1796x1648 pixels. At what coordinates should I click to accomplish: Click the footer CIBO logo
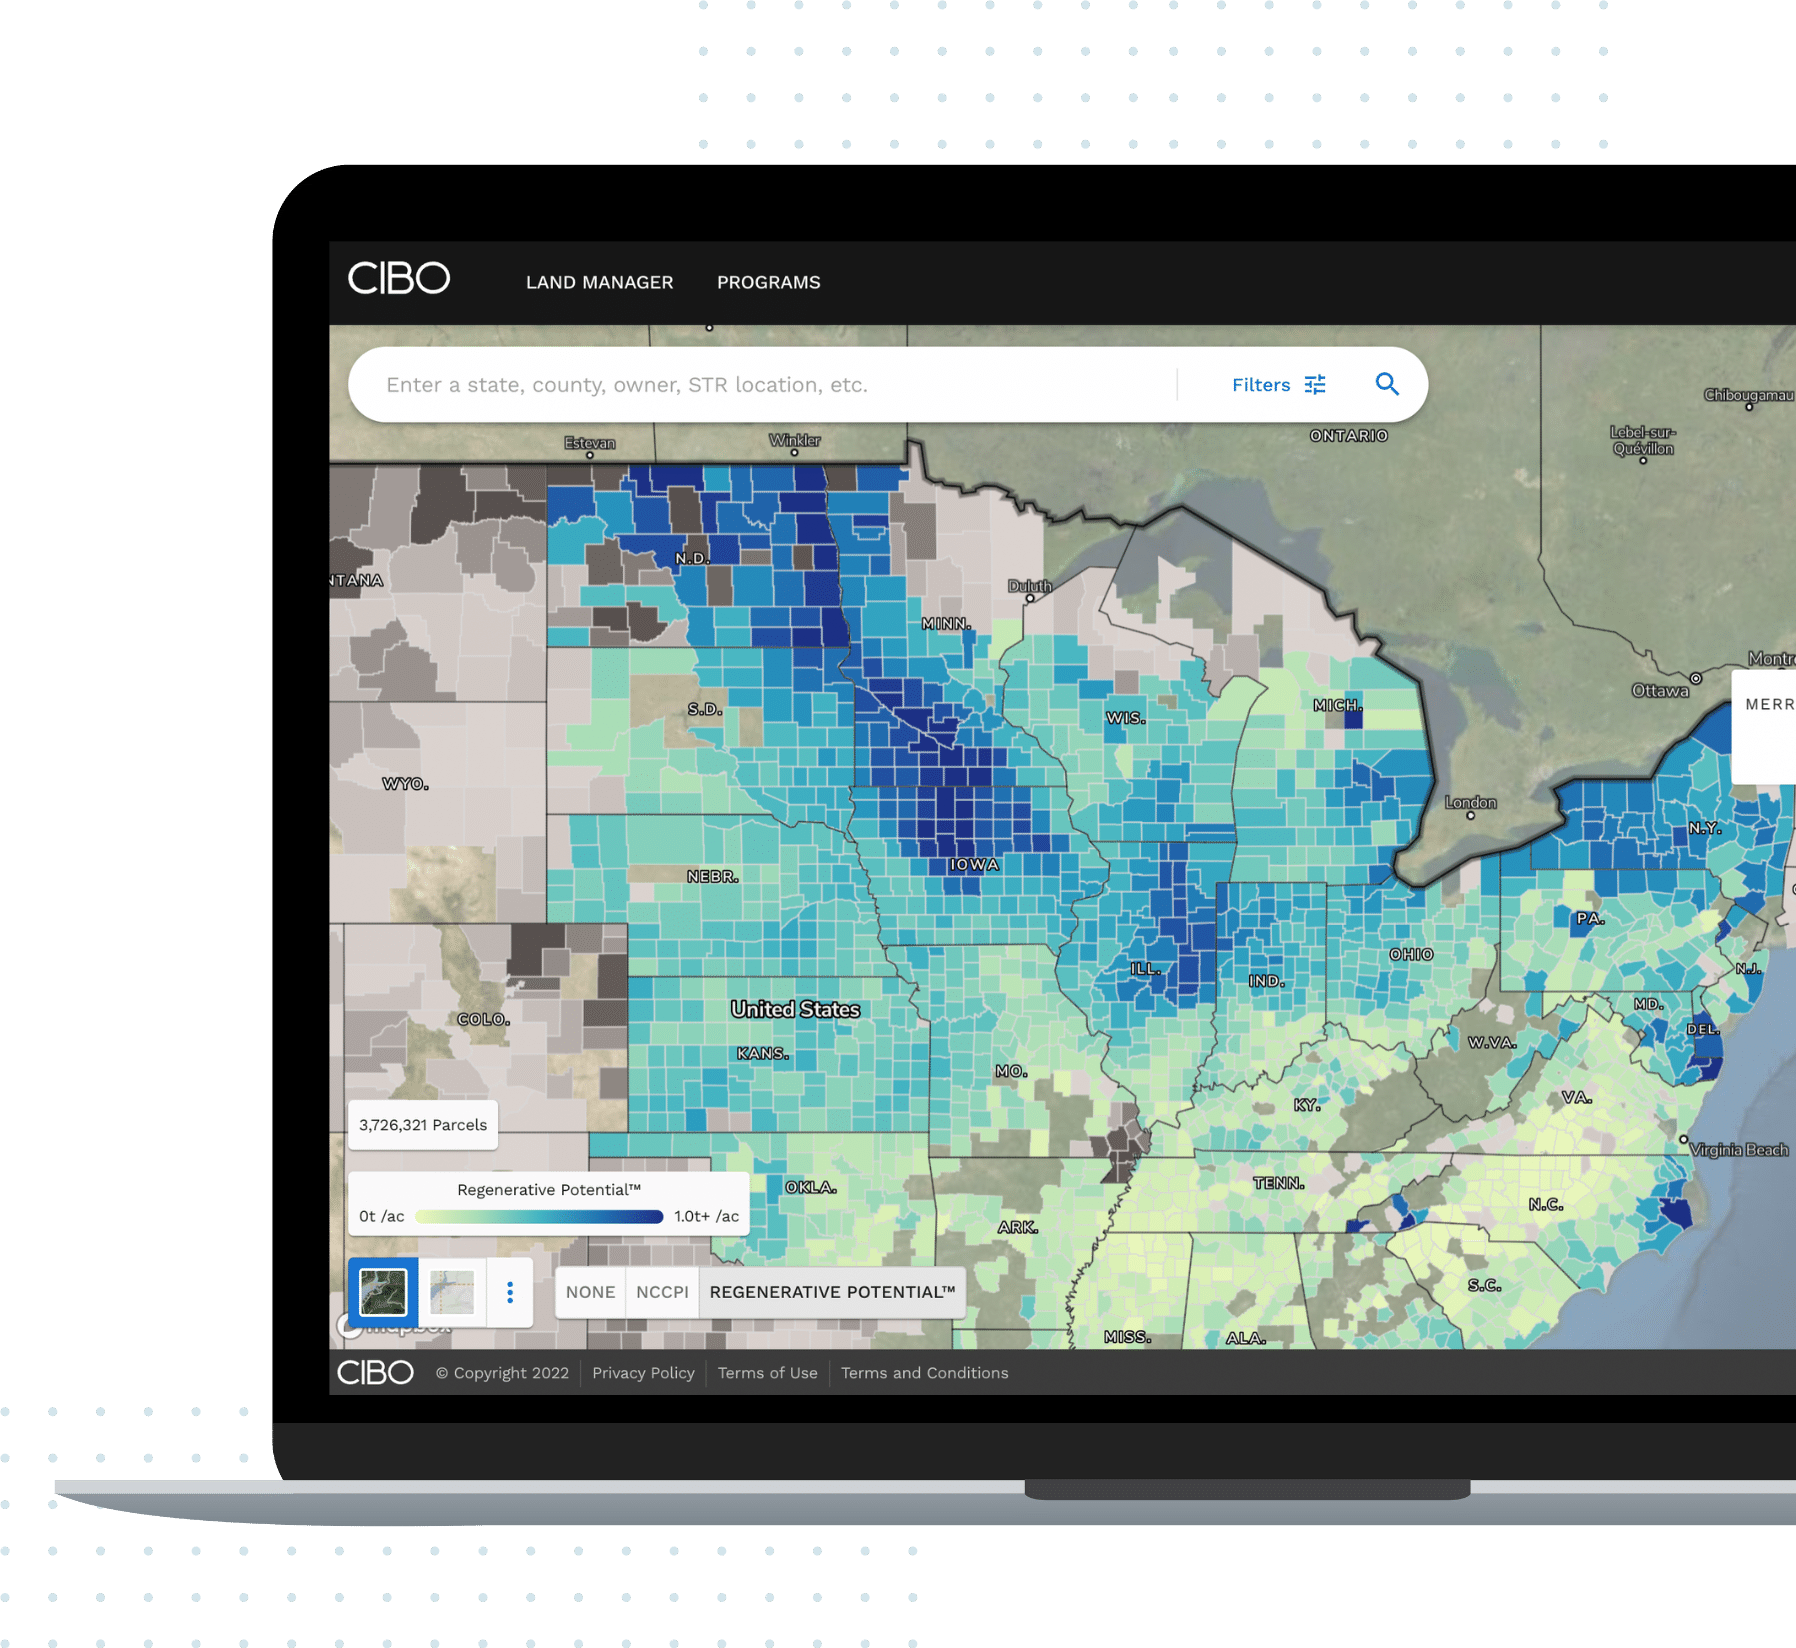(375, 1372)
